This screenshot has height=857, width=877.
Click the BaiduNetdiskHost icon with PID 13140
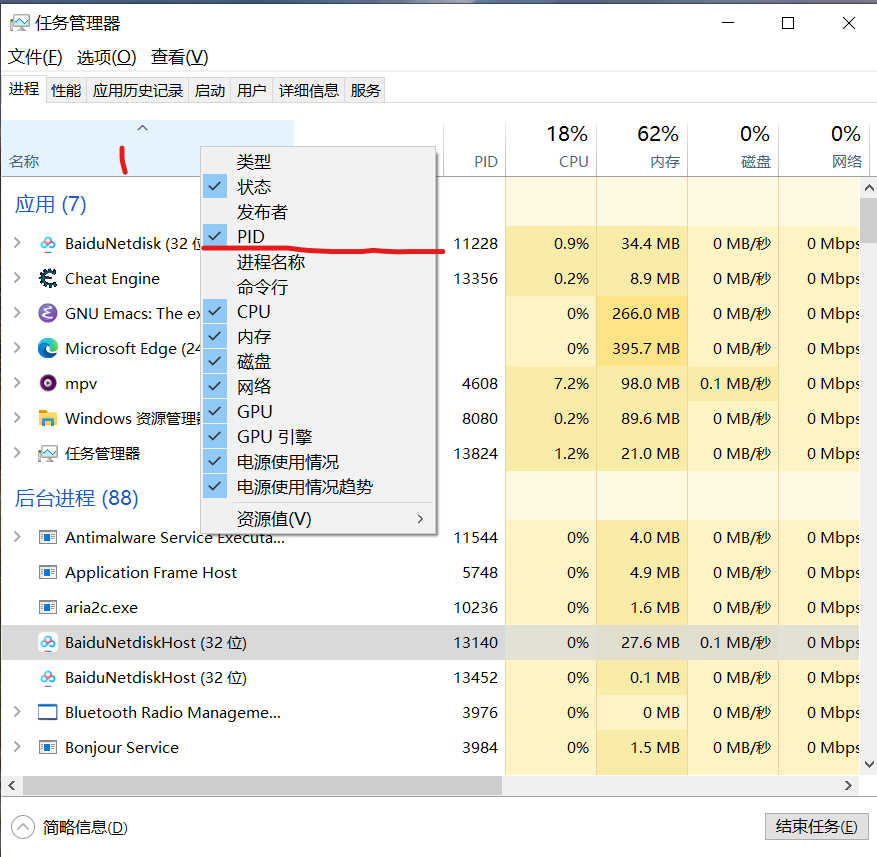[x=48, y=642]
